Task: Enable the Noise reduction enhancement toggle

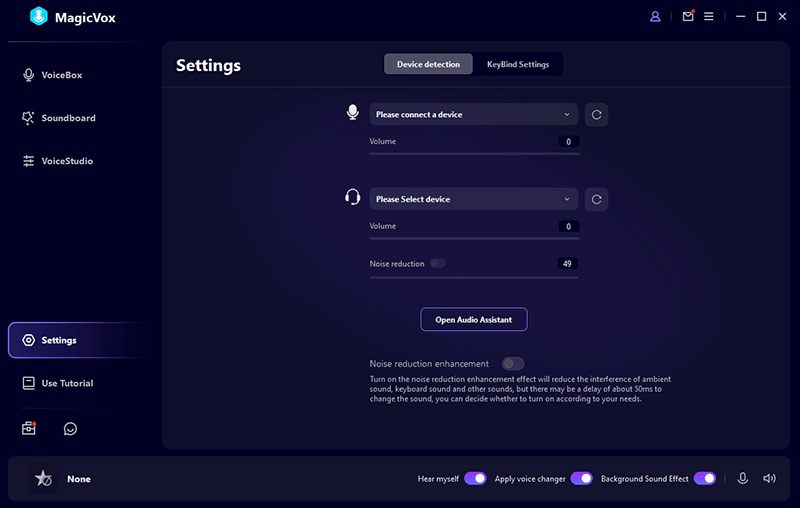Action: (512, 364)
